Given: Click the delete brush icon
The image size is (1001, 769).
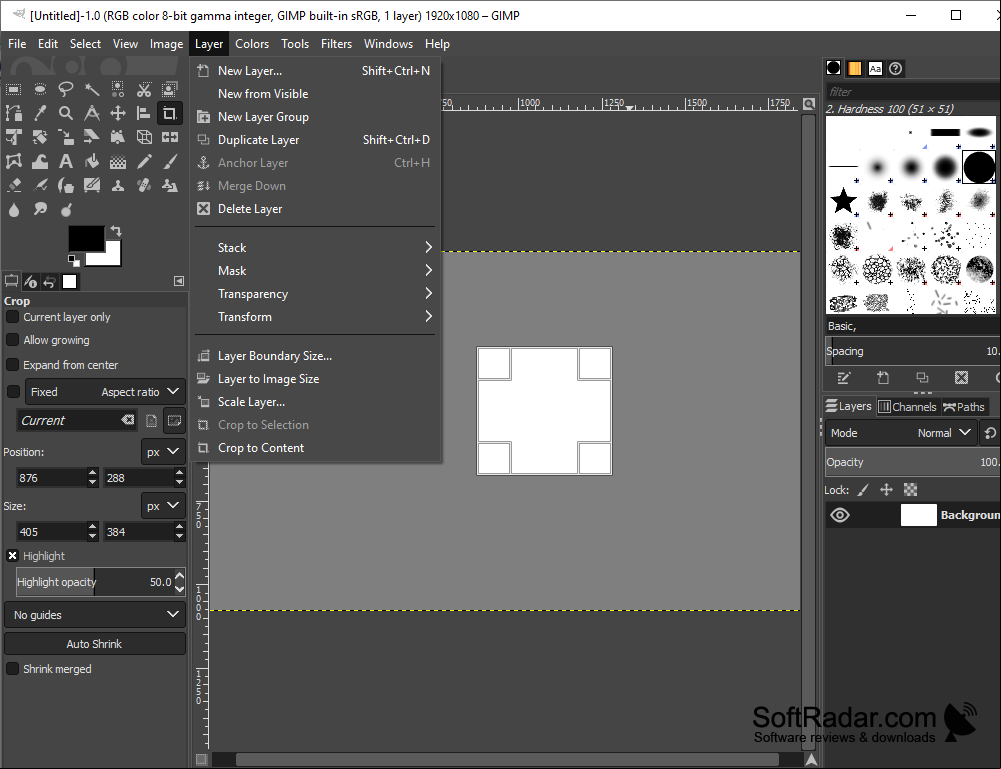Looking at the screenshot, I should coord(961,378).
